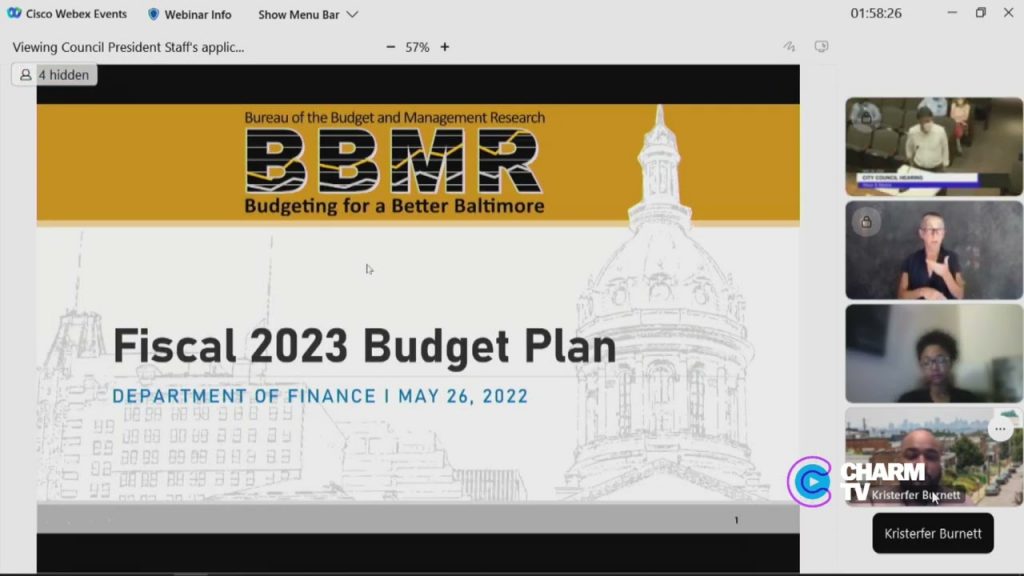Screen dimensions: 1024x576
Task: Select the woman with glasses video thumbnail
Action: pyautogui.click(x=934, y=353)
